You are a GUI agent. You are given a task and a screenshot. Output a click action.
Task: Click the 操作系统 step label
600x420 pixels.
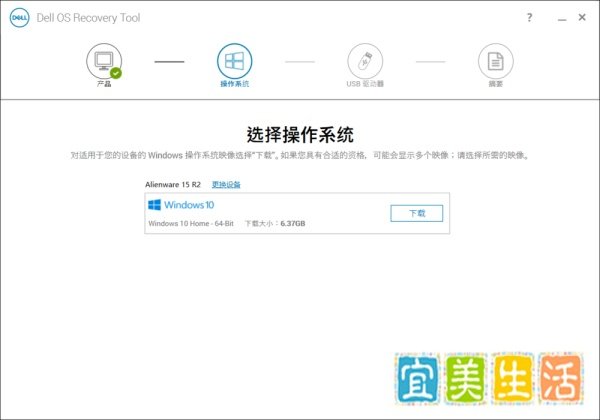[235, 84]
